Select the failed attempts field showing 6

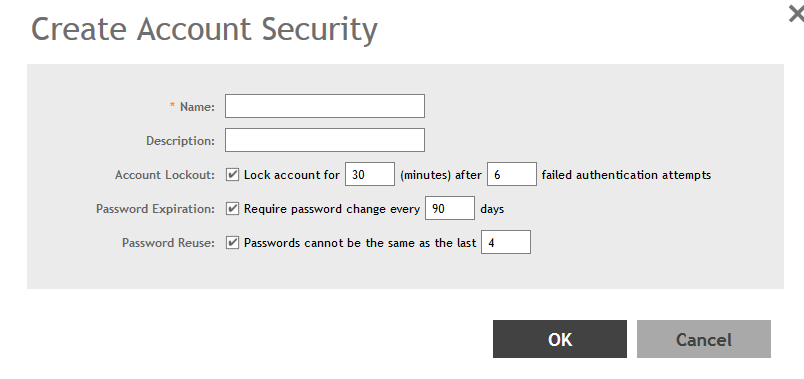pos(512,174)
